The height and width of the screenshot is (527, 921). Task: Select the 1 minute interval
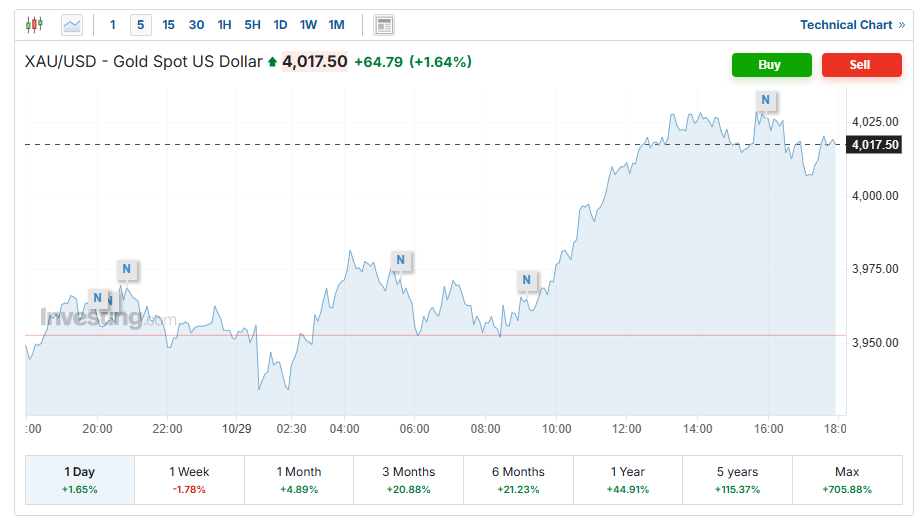[112, 25]
